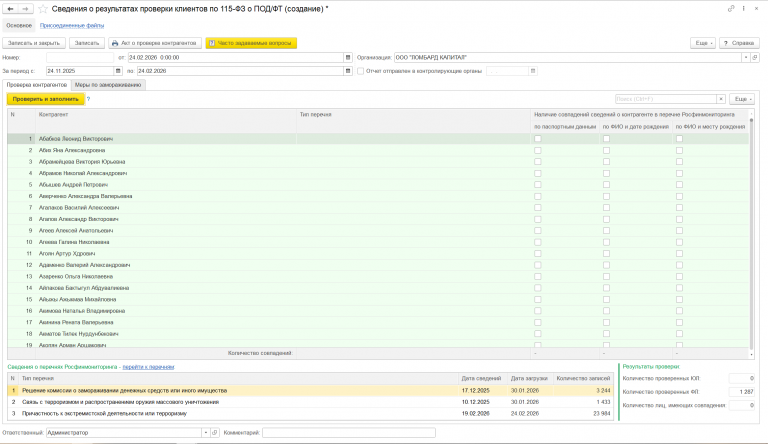Click the contractors table vertical scrollbar
768x444 pixels.
tap(751, 233)
